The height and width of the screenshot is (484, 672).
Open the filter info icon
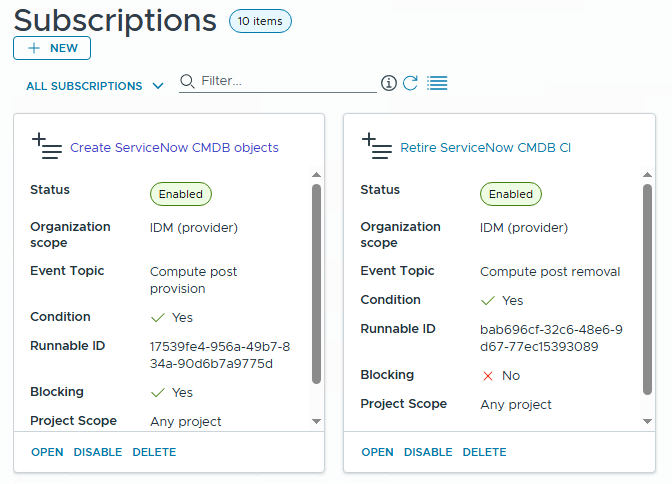[x=389, y=83]
